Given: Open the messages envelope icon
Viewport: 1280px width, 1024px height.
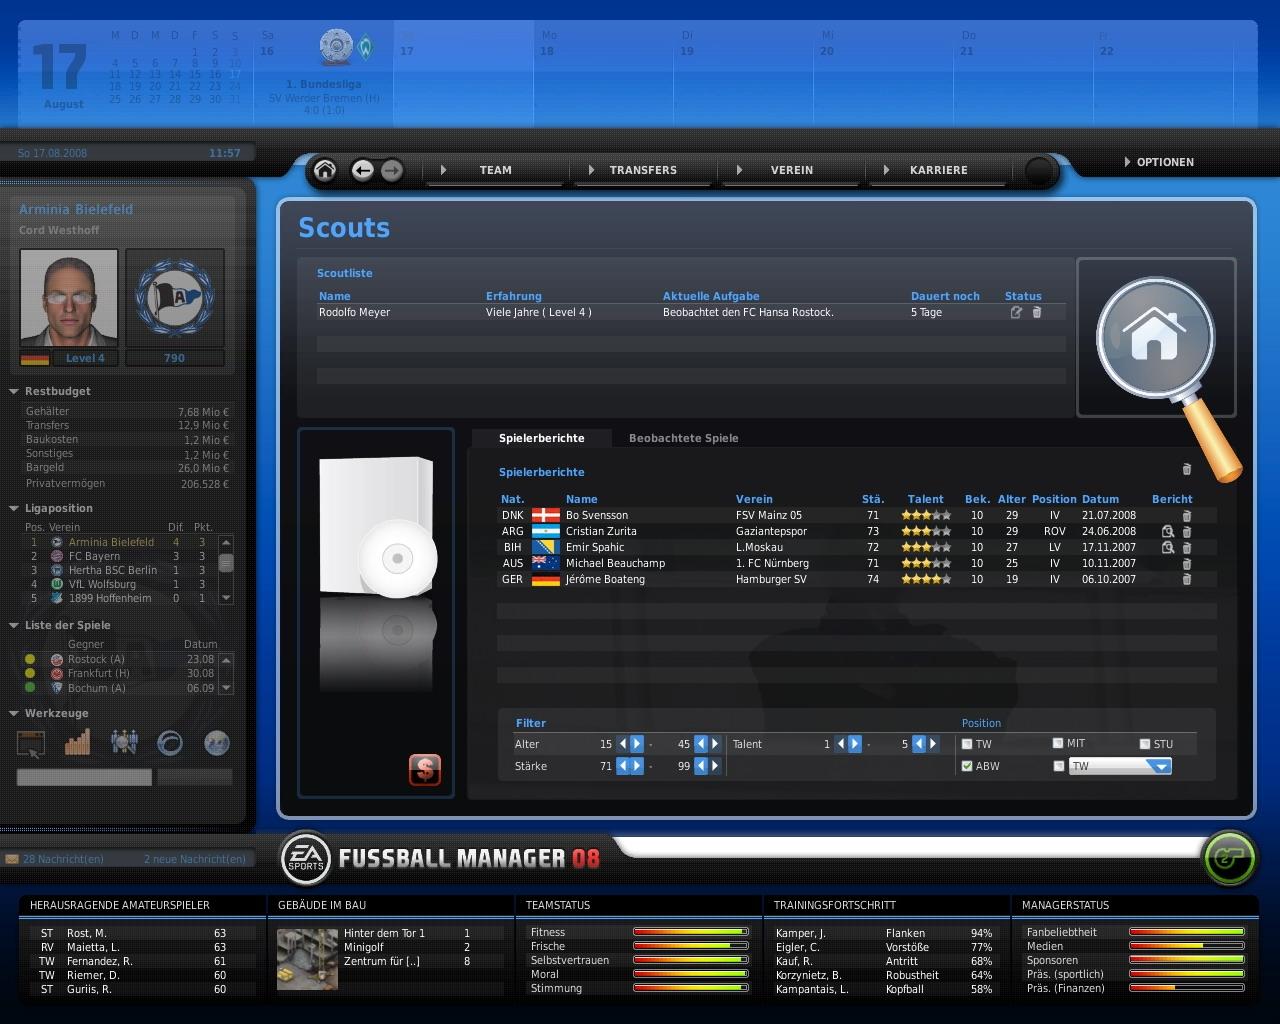Looking at the screenshot, I should click(x=12, y=859).
